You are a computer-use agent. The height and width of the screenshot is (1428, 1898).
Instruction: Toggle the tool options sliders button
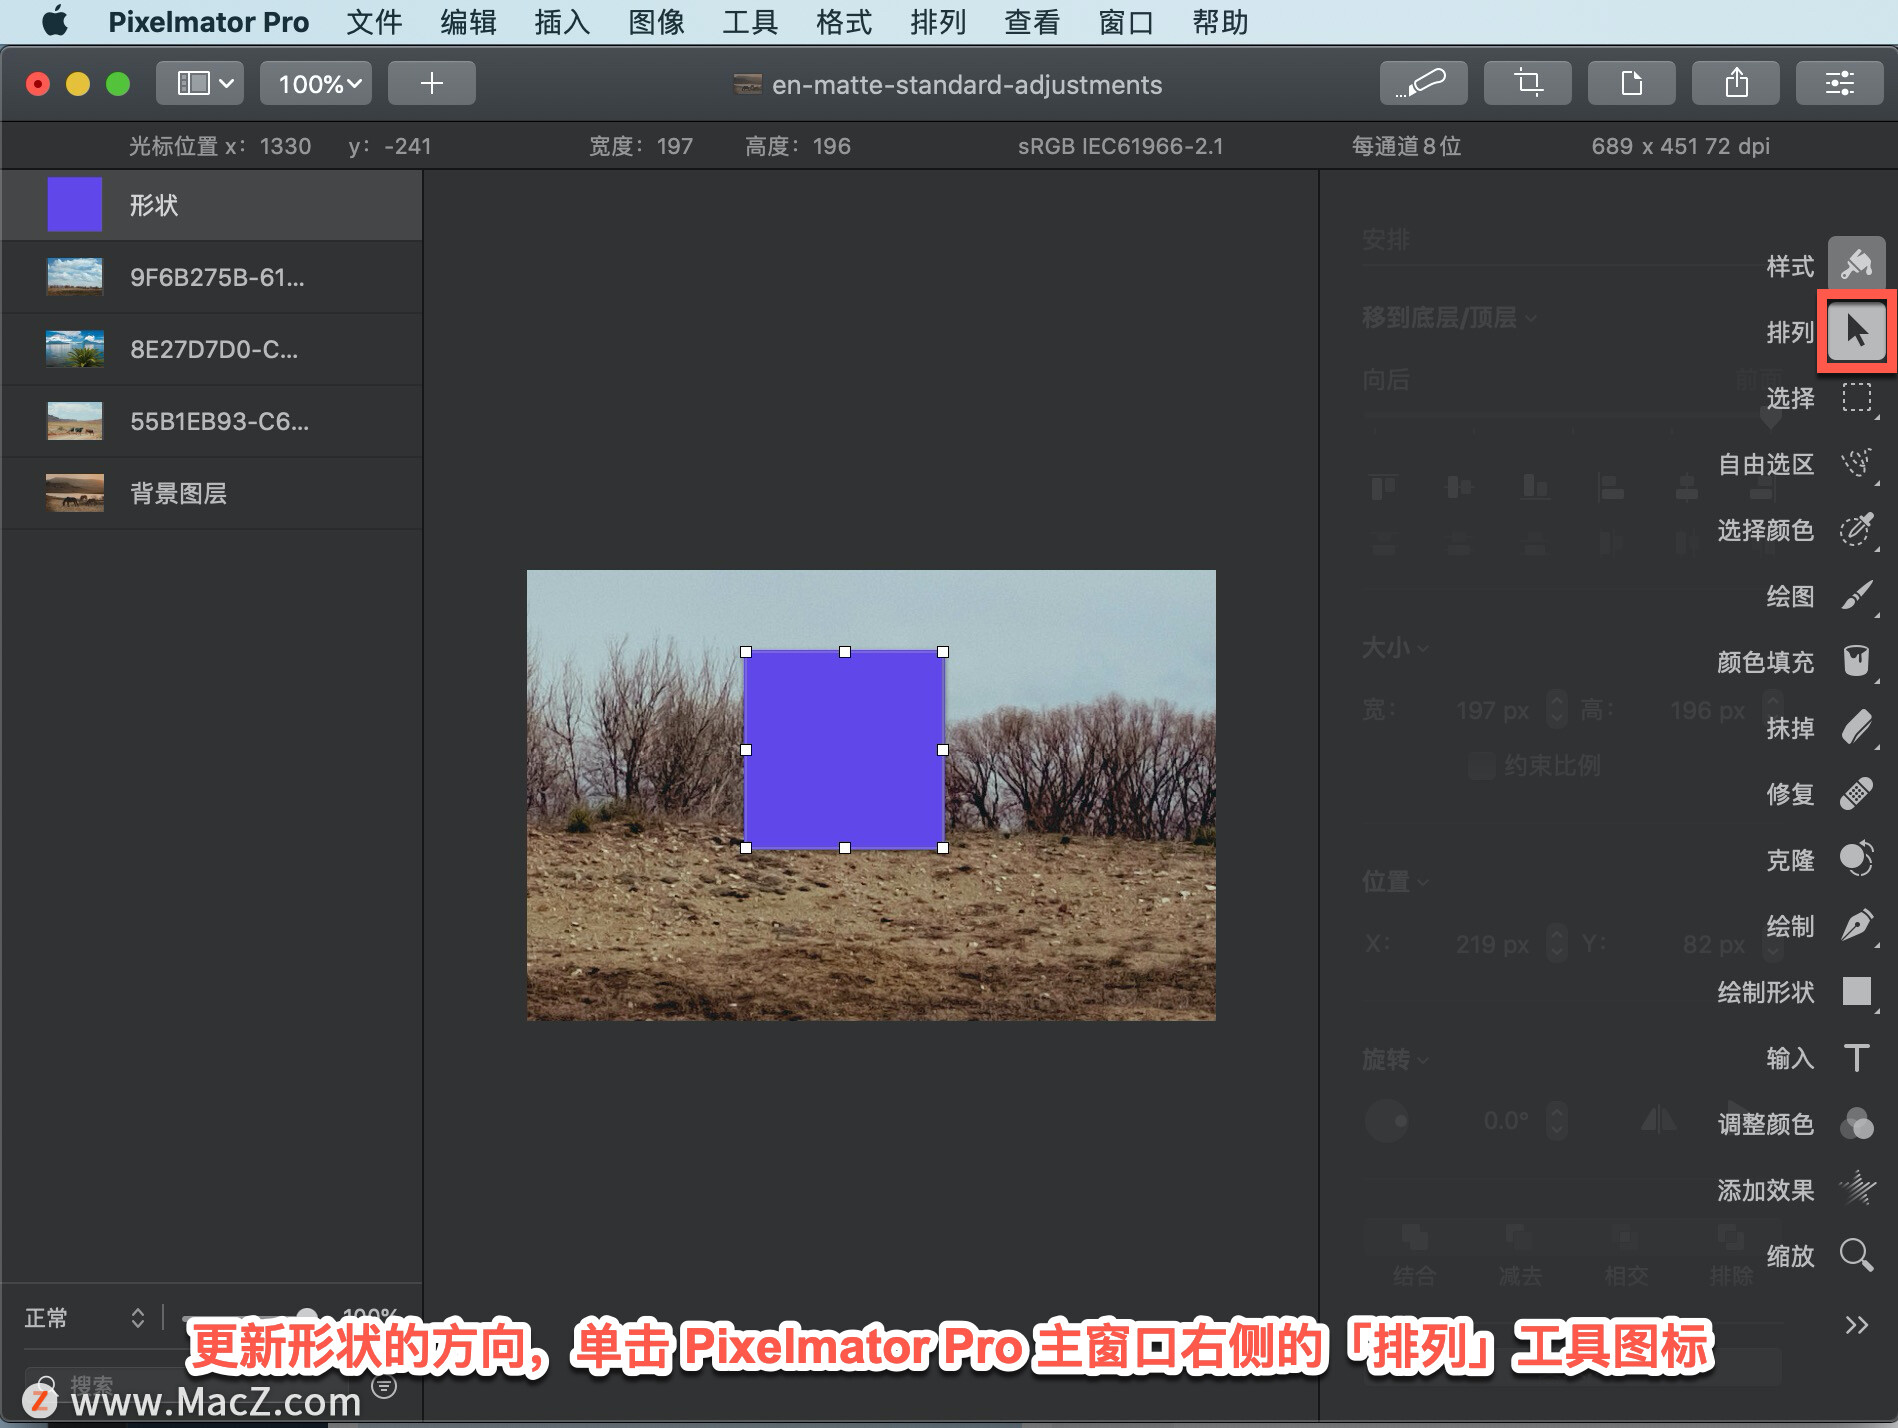tap(1839, 83)
